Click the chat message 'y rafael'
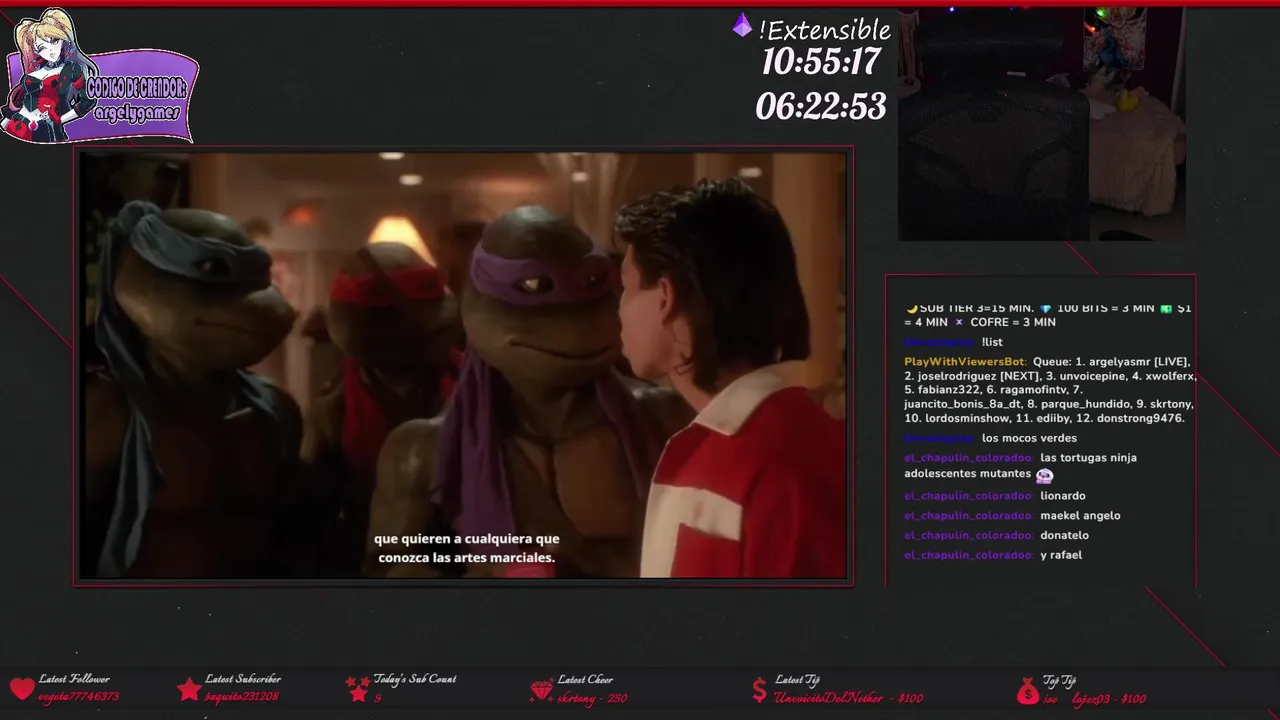 (1061, 555)
